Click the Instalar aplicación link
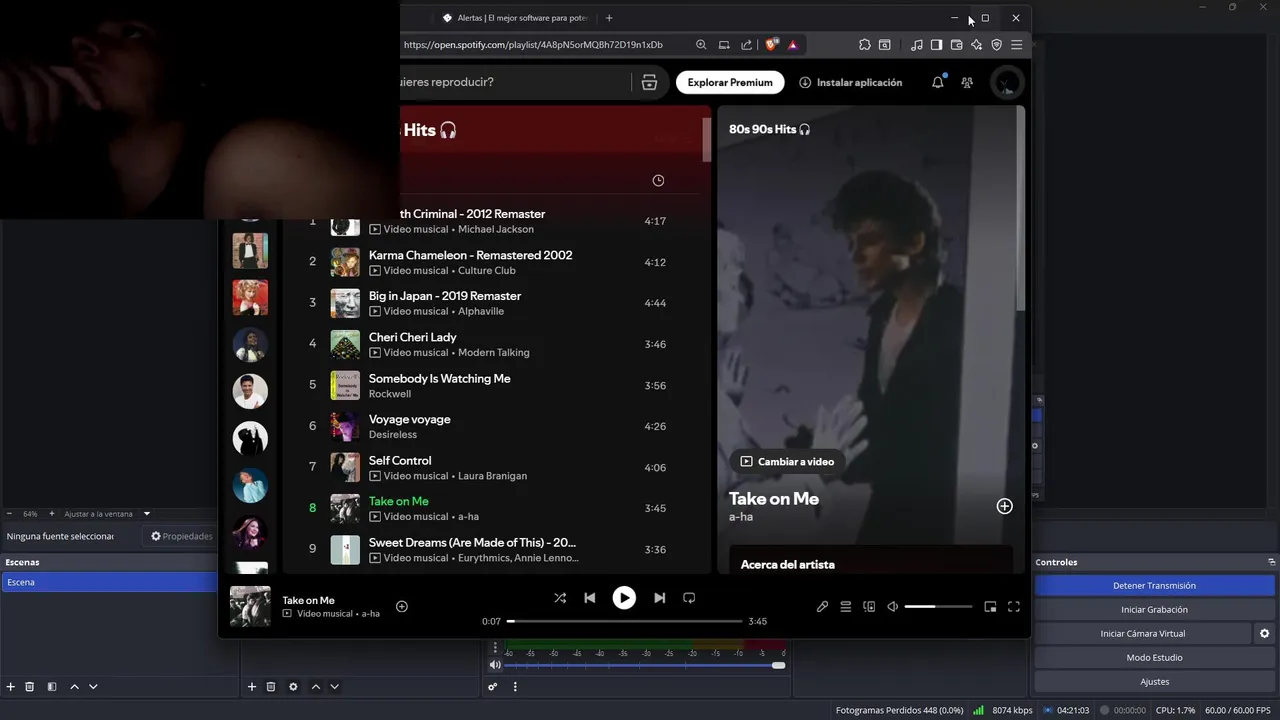The width and height of the screenshot is (1280, 720). (x=851, y=82)
